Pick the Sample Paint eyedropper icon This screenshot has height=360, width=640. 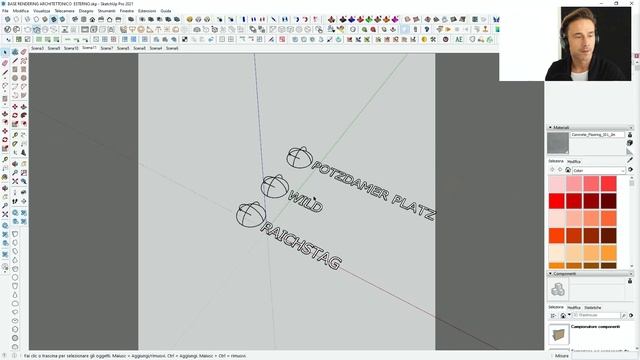pyautogui.click(x=630, y=160)
